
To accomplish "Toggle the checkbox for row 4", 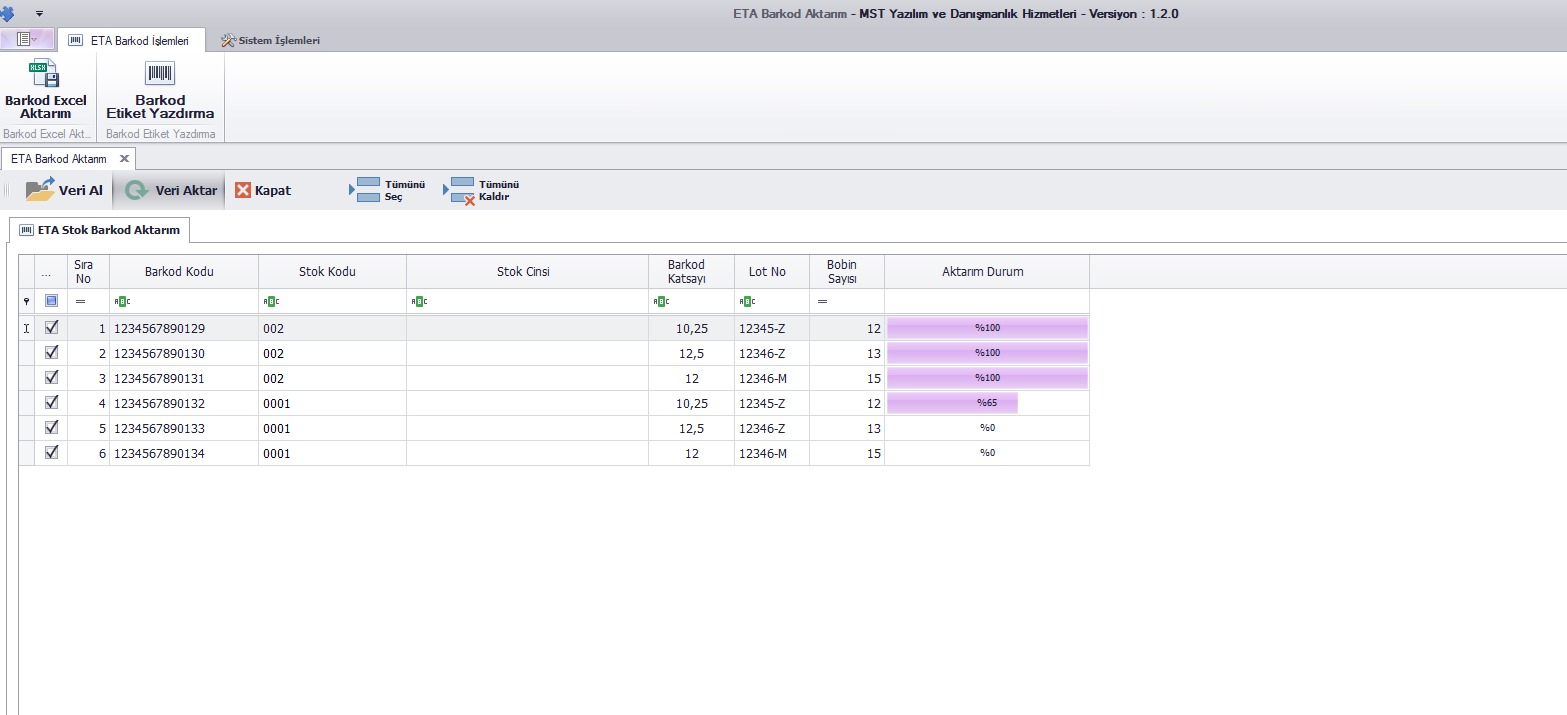I will coord(52,402).
